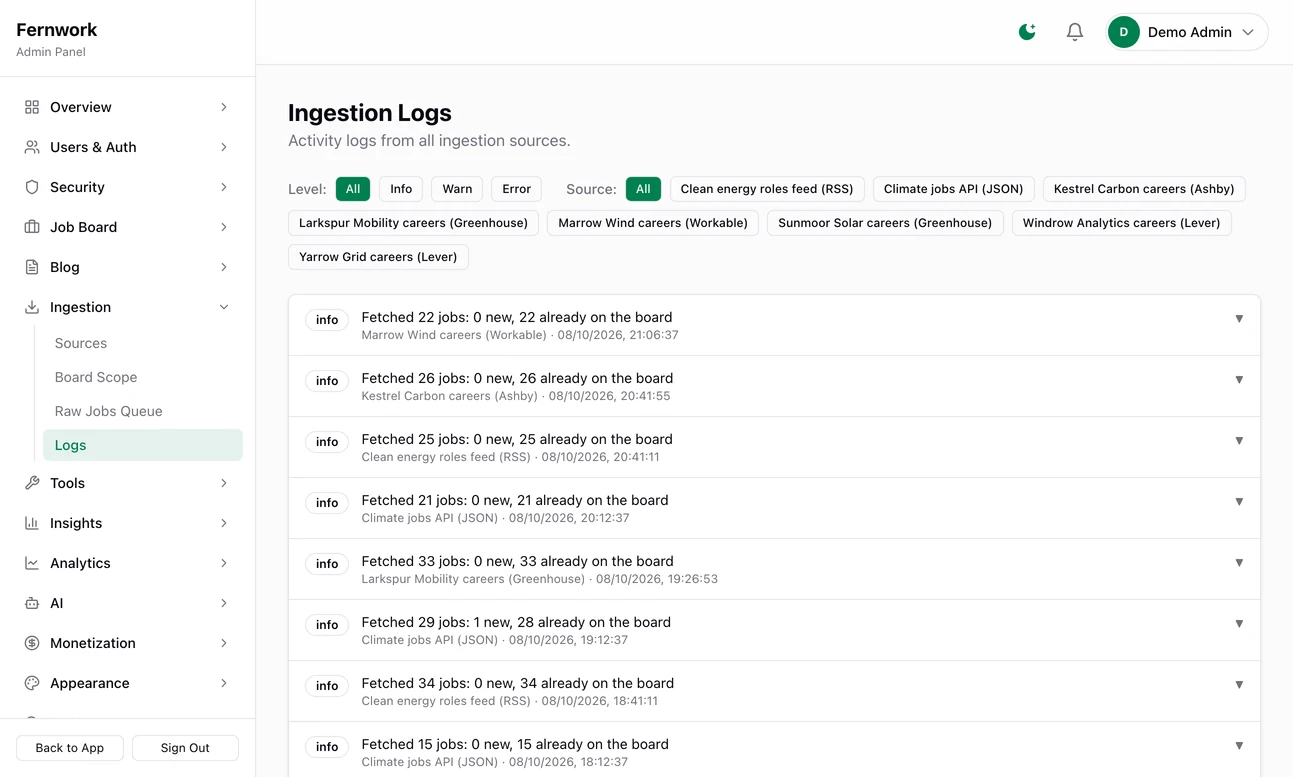Expand the Fetched 29 jobs log arrow
The height and width of the screenshot is (777, 1293).
coord(1239,624)
